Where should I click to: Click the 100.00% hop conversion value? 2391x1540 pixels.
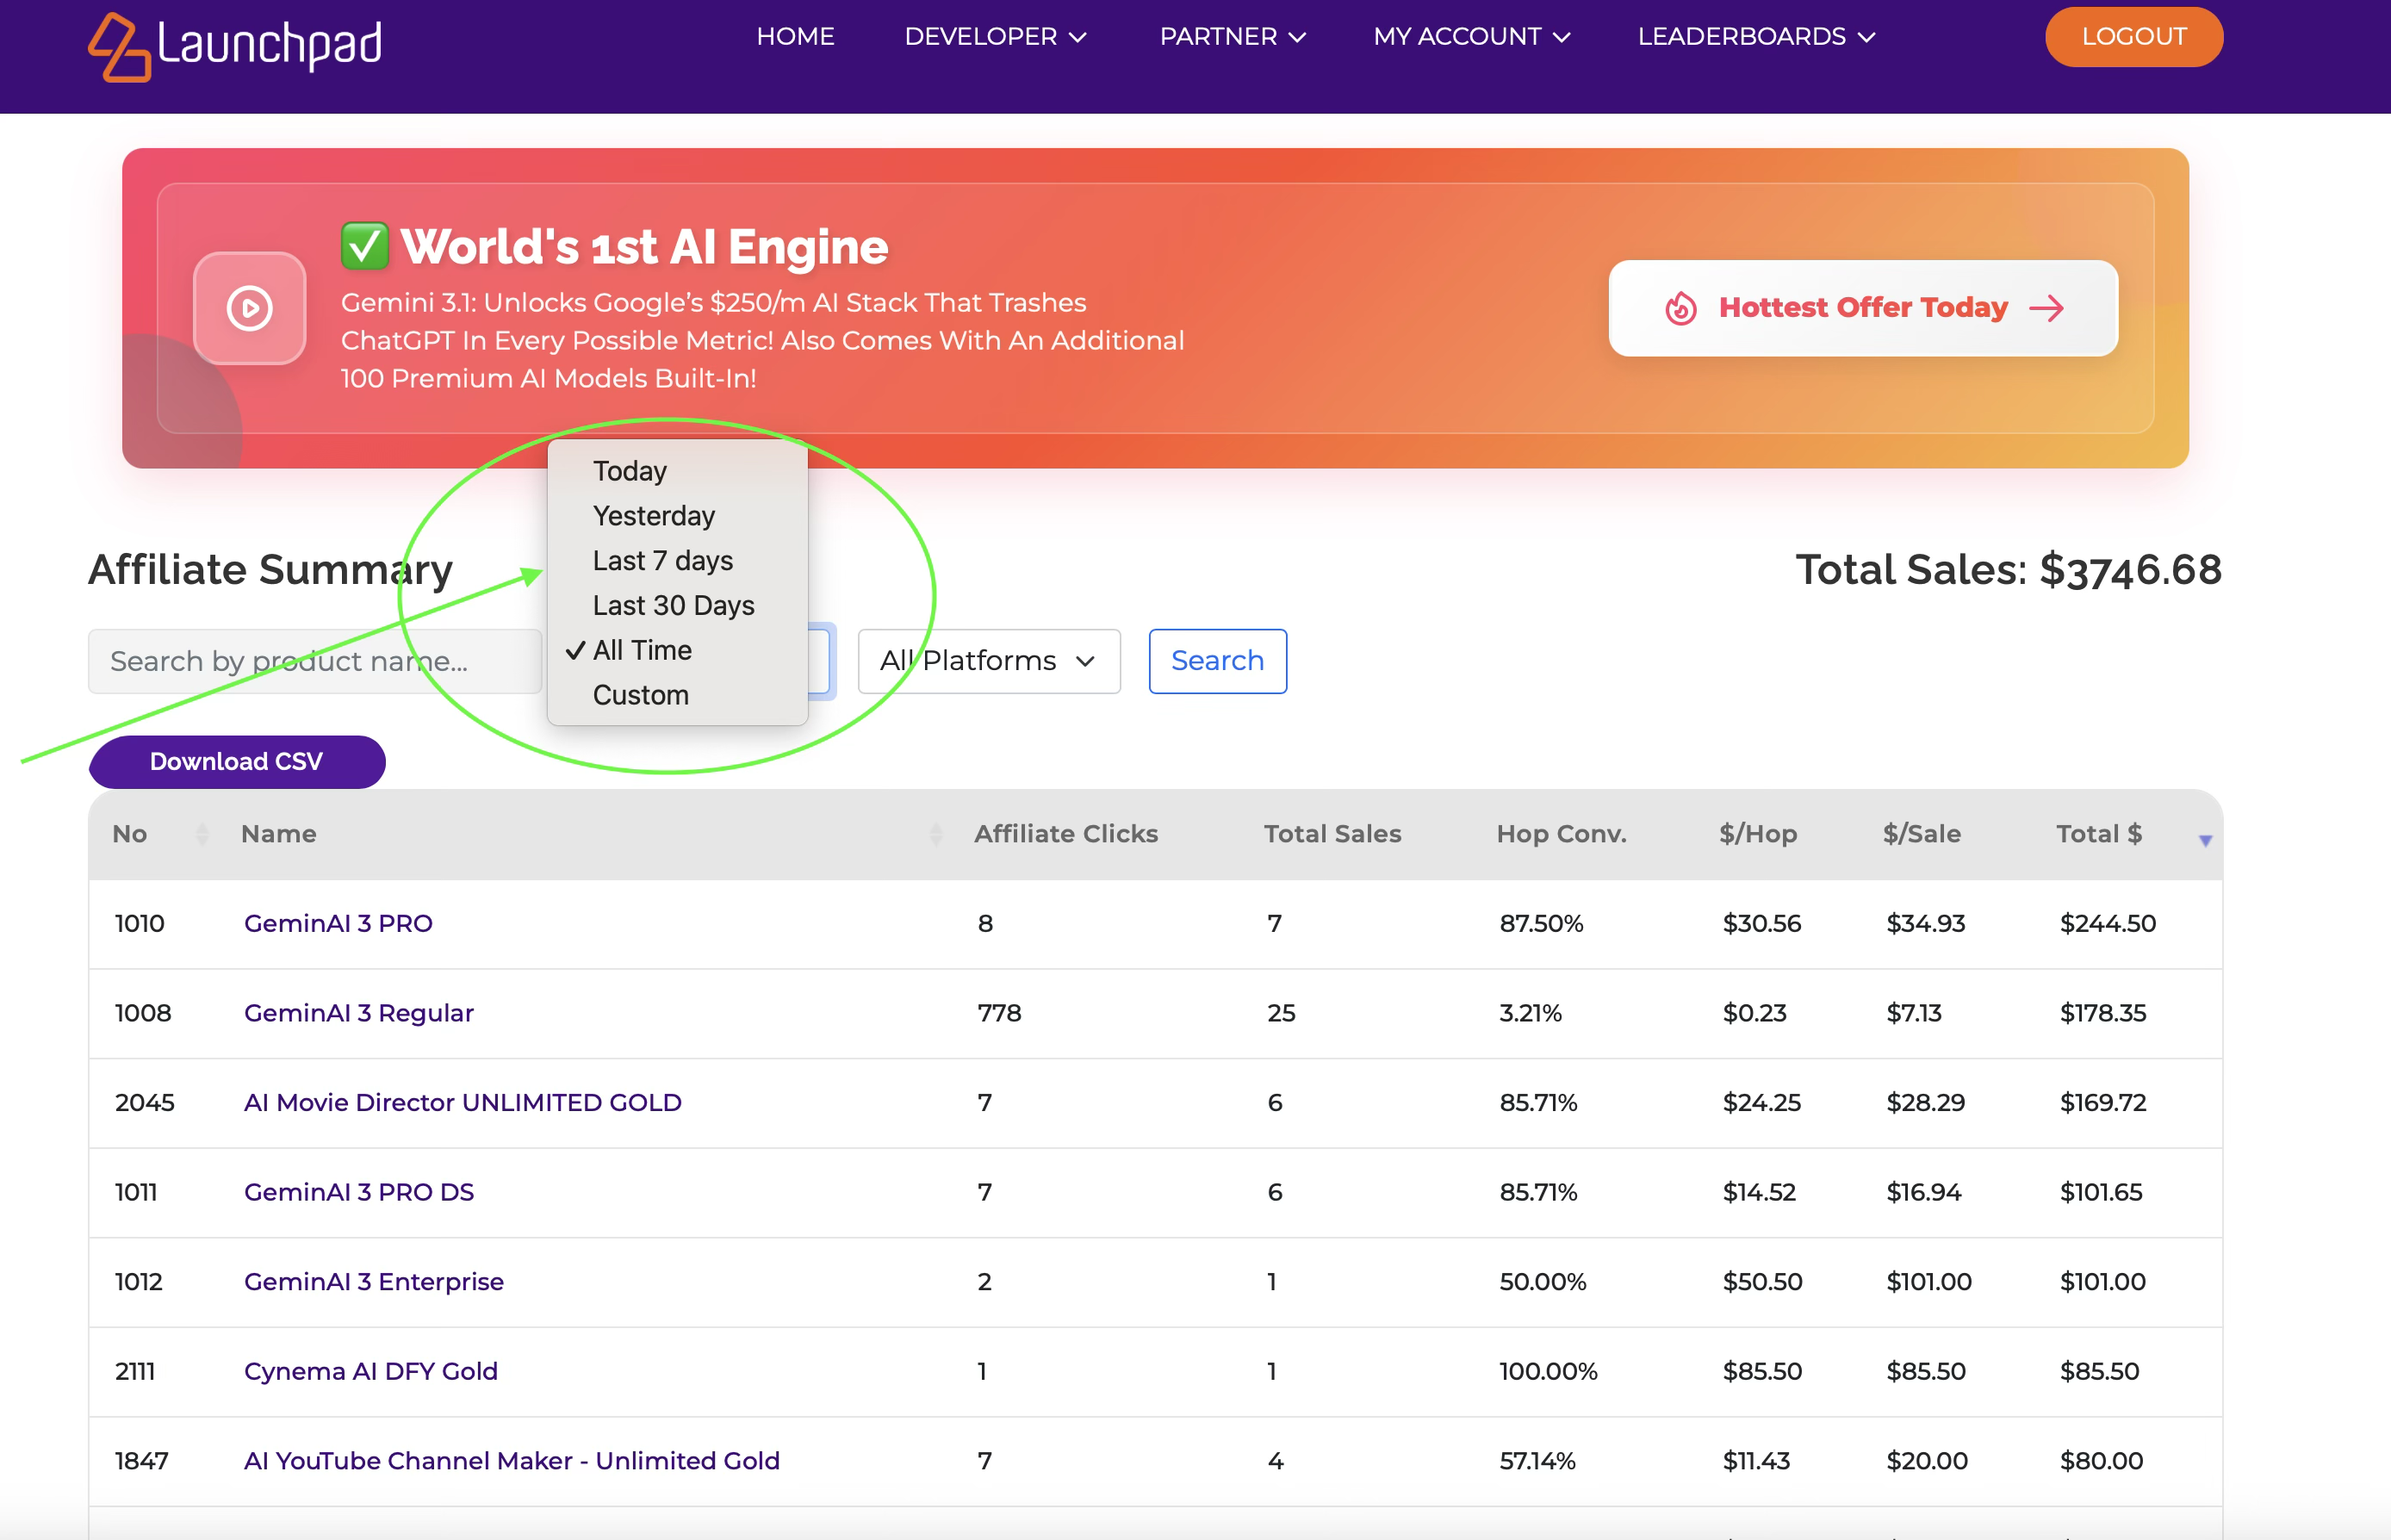point(1548,1371)
